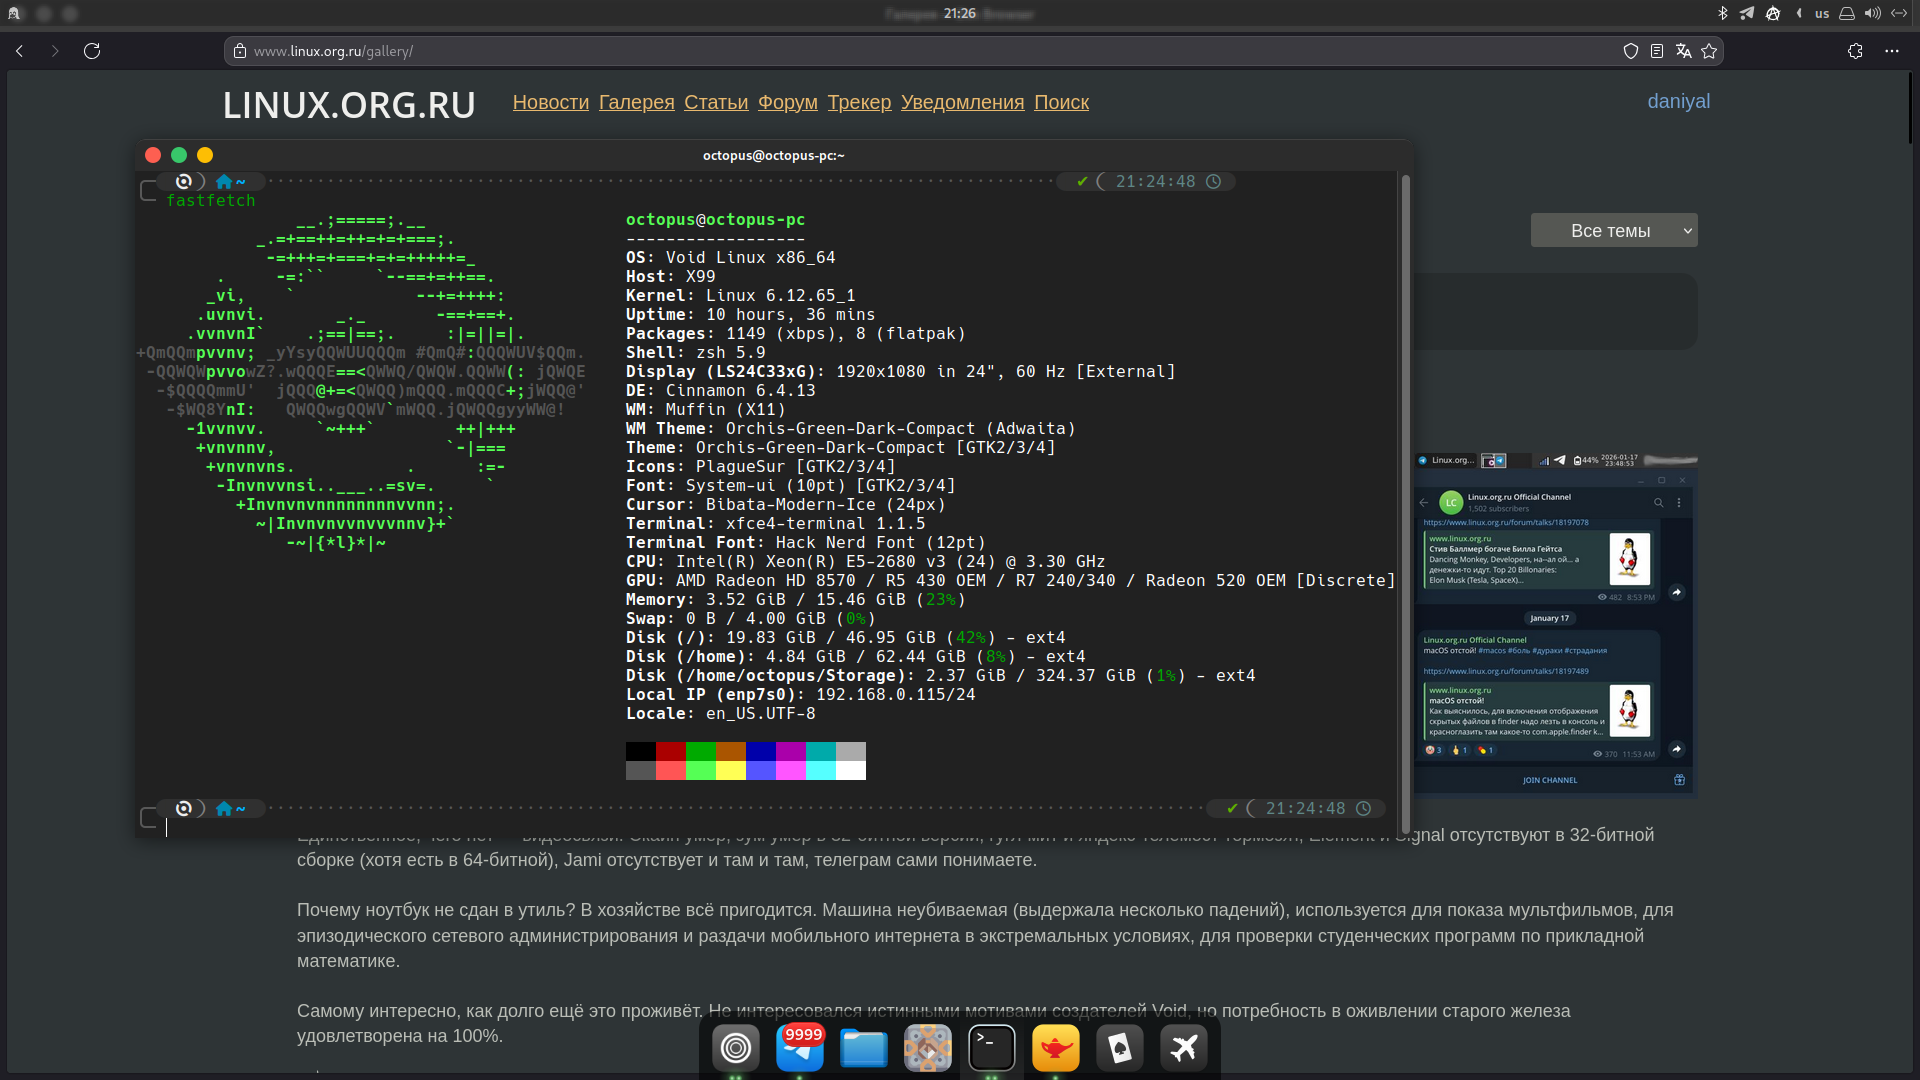
Task: Toggle the us keyboard layout indicator
Action: coord(1822,13)
